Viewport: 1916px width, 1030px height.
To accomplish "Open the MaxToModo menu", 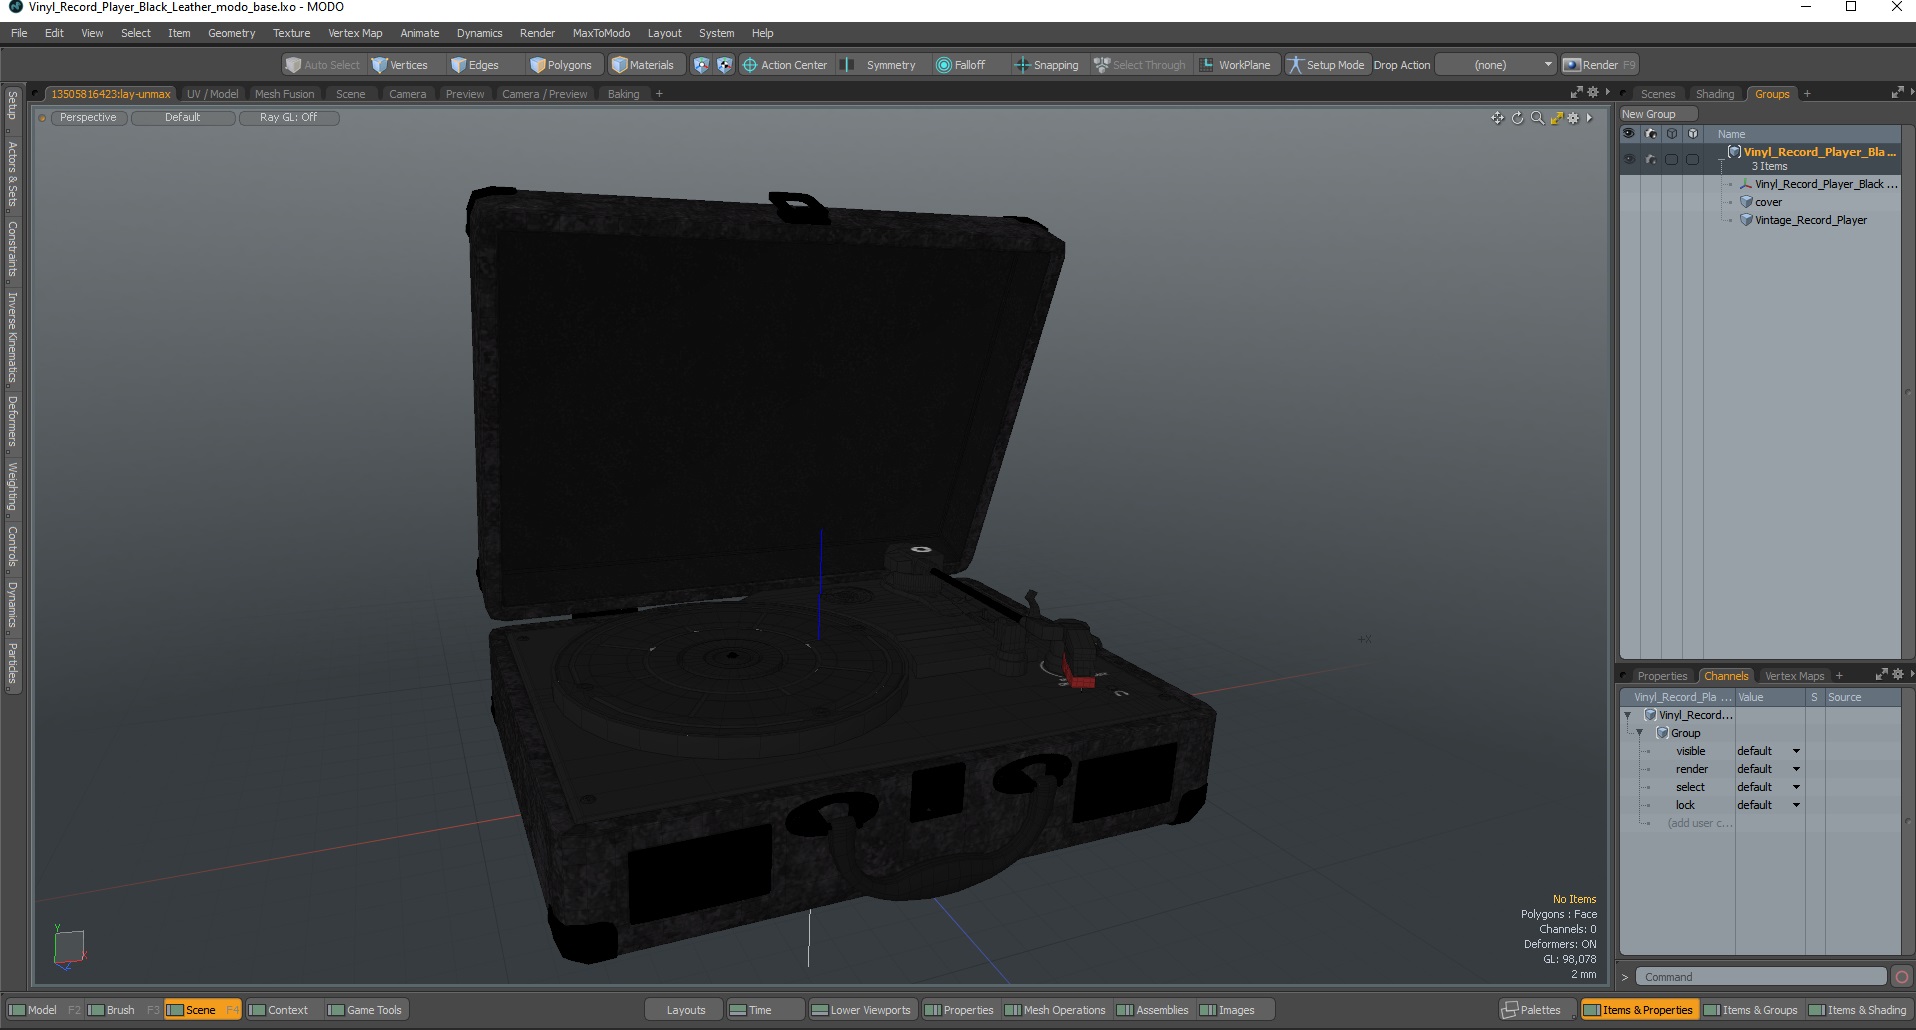I will pos(601,33).
